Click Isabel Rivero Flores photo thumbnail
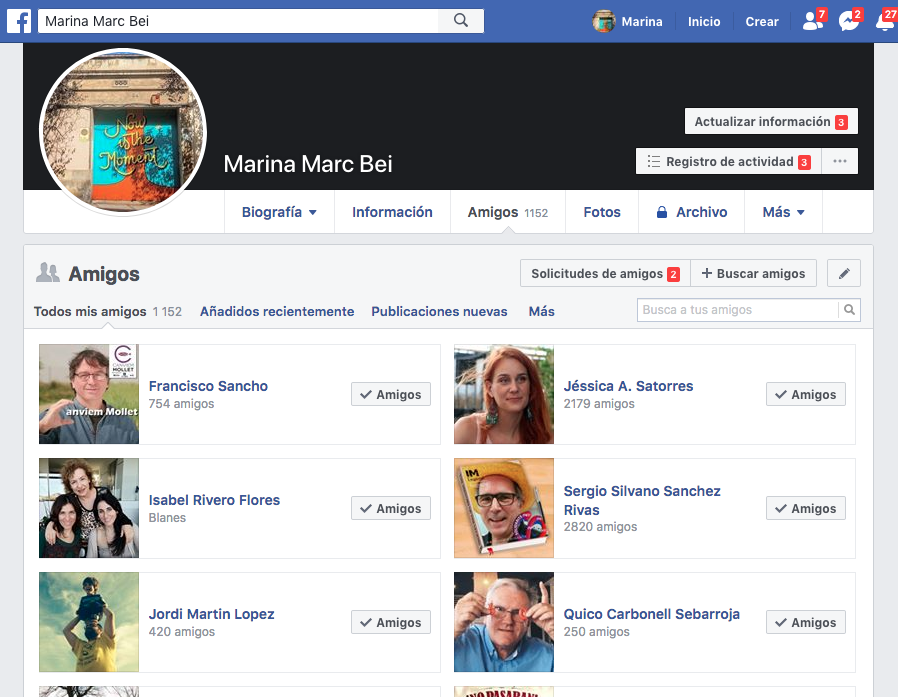 pos(89,508)
